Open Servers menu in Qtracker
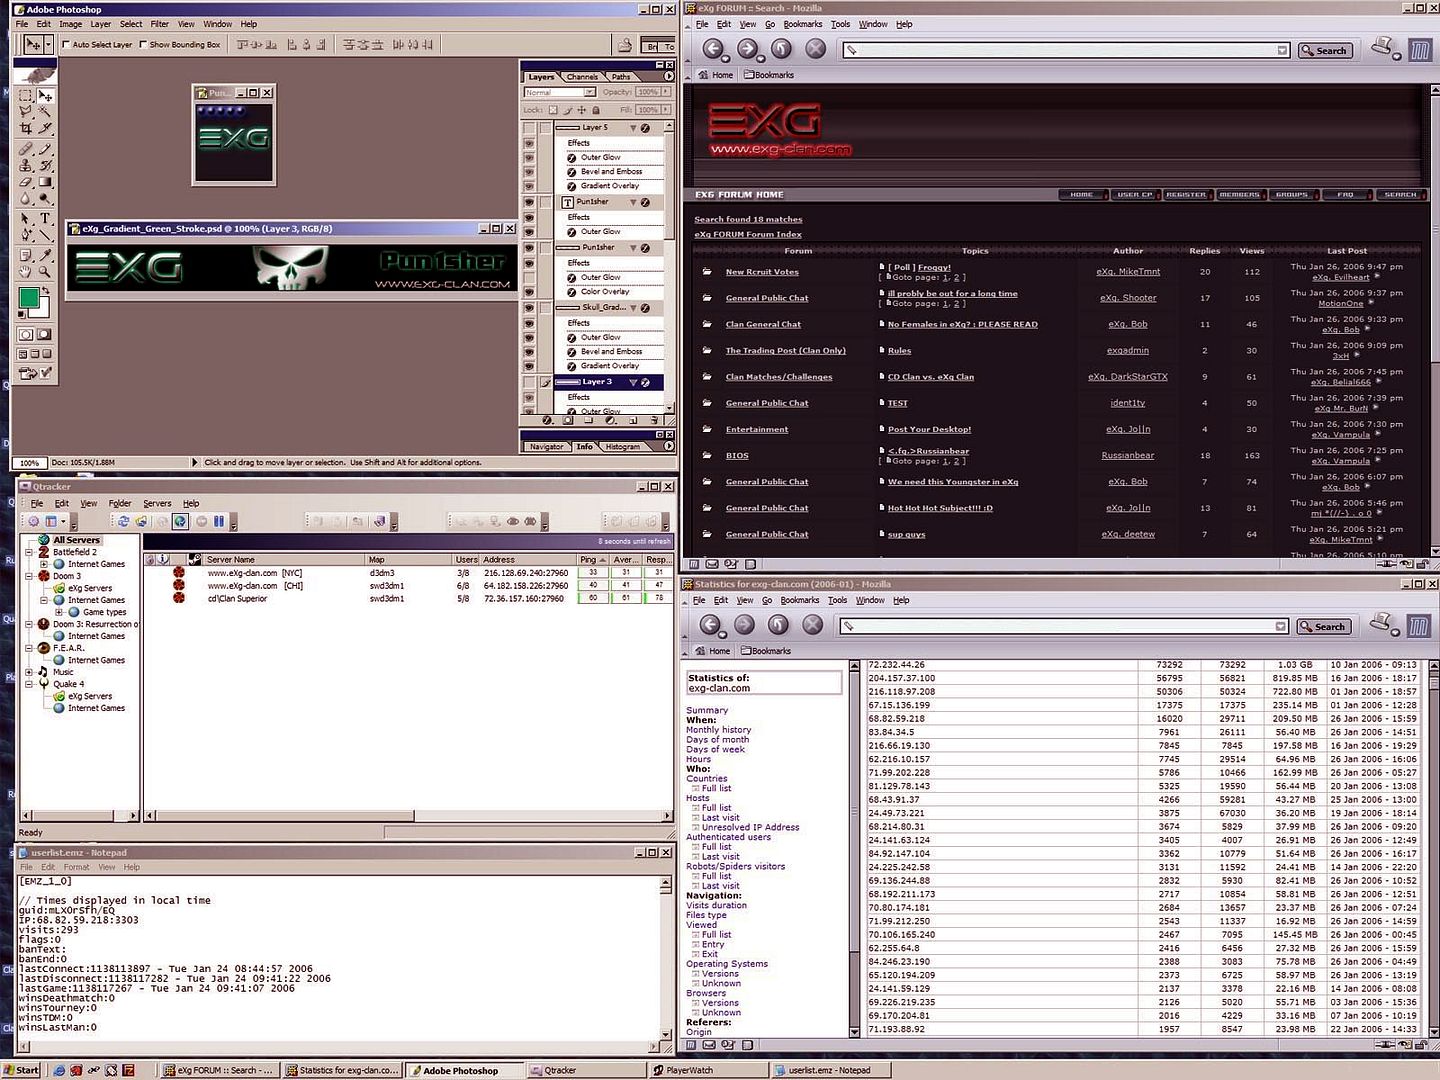 click(x=157, y=503)
